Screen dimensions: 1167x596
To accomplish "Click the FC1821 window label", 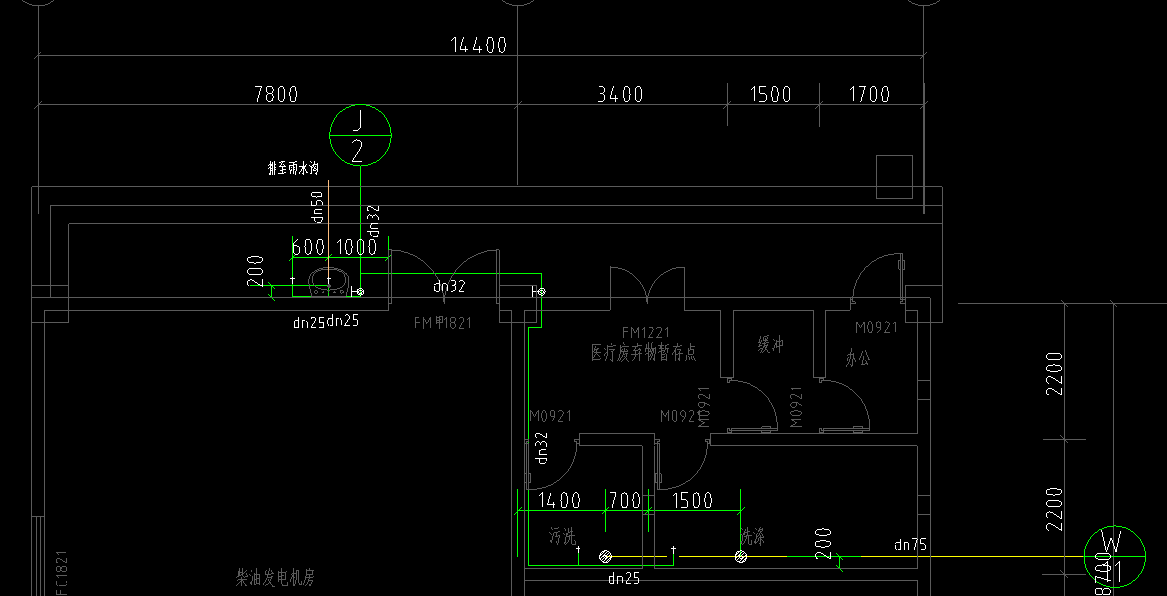I will (x=62, y=573).
